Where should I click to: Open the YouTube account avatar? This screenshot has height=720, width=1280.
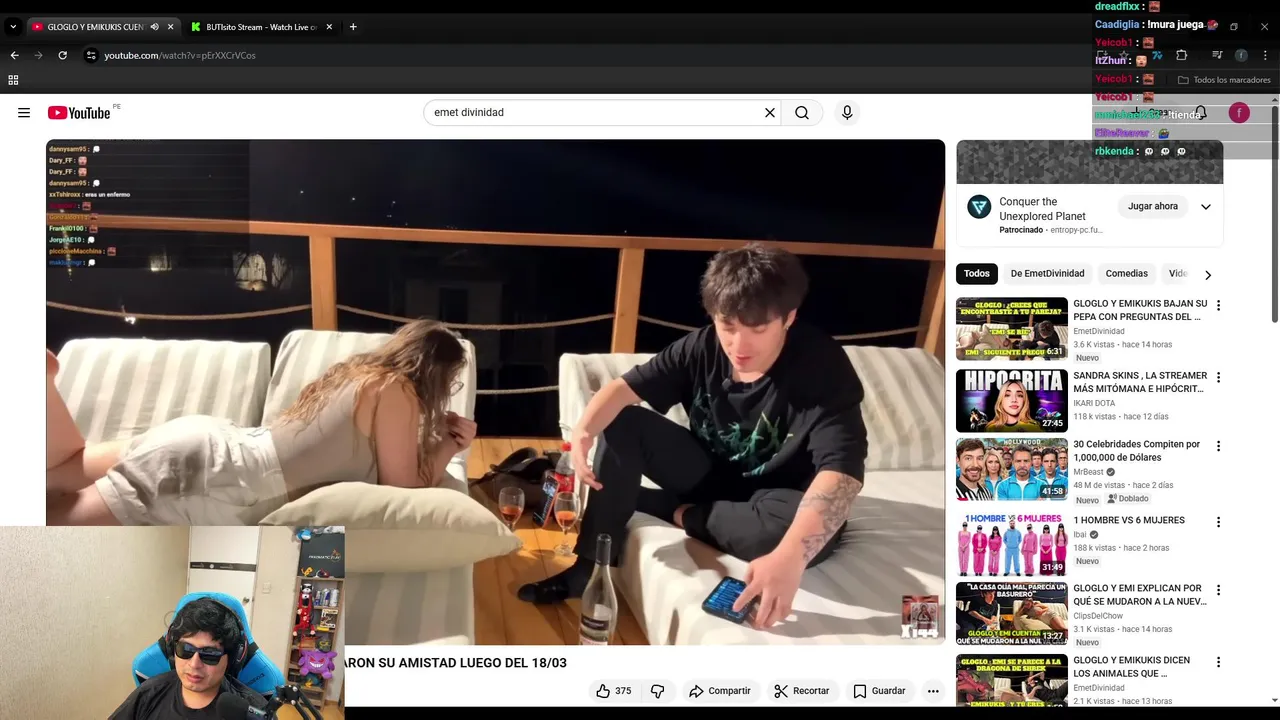pyautogui.click(x=1239, y=113)
